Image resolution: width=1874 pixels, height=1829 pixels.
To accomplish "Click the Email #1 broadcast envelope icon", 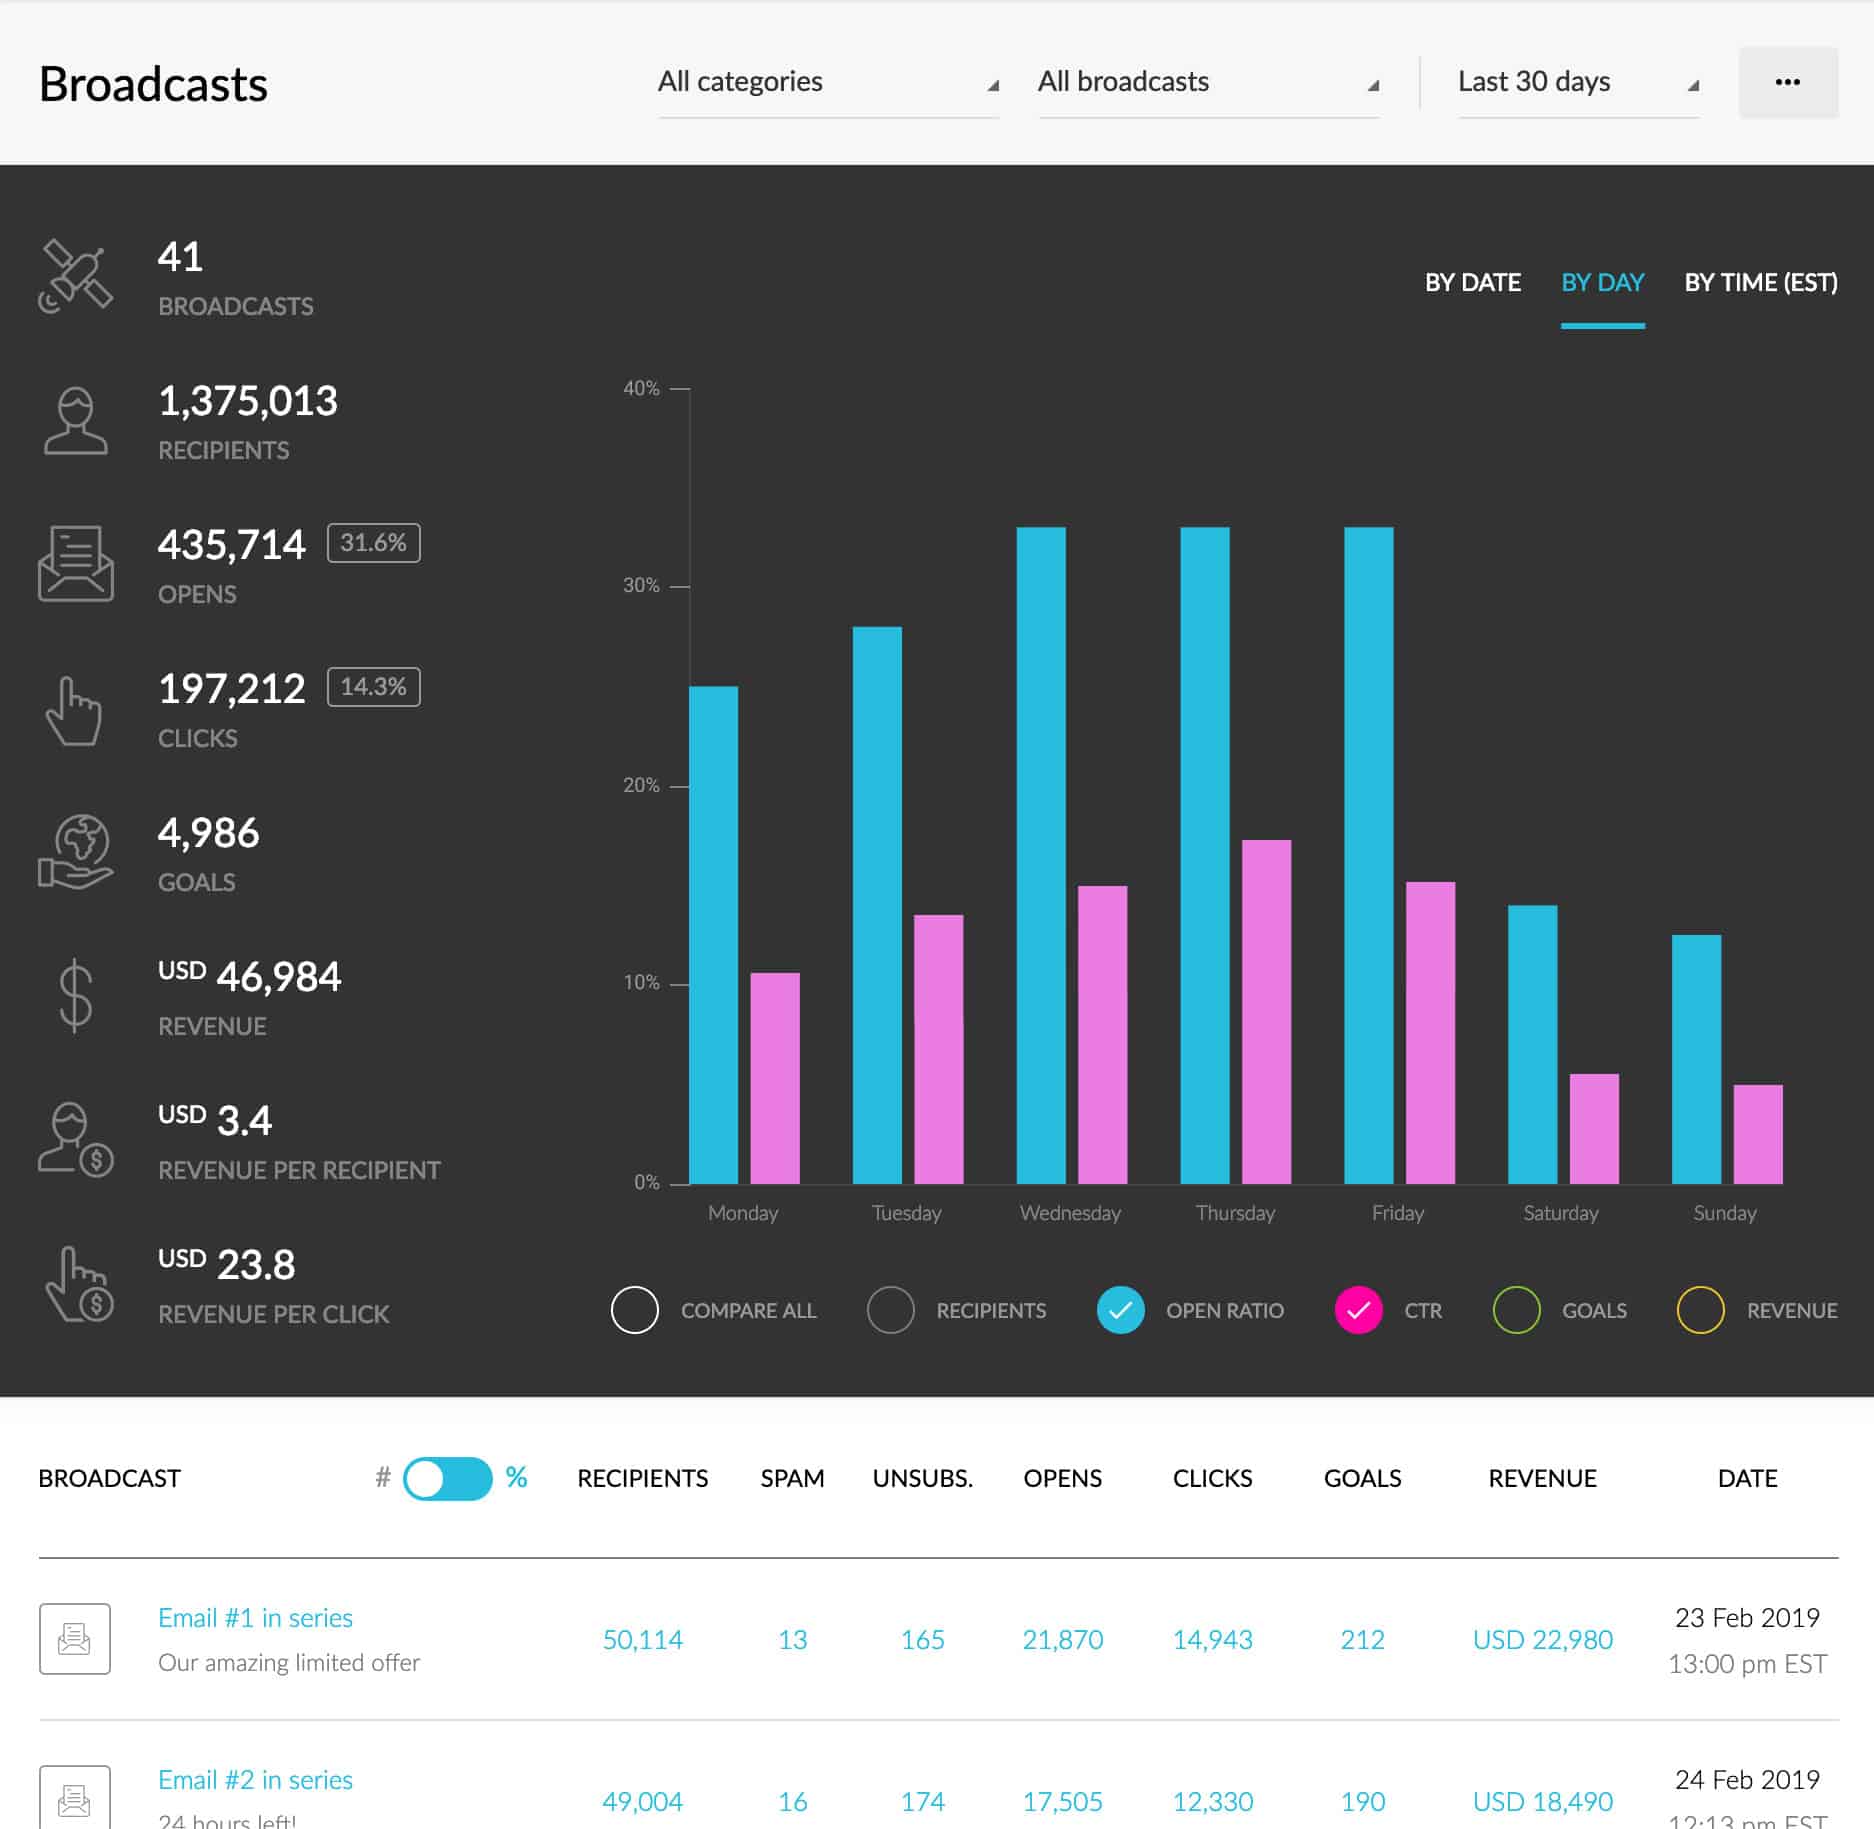I will click(x=75, y=1639).
